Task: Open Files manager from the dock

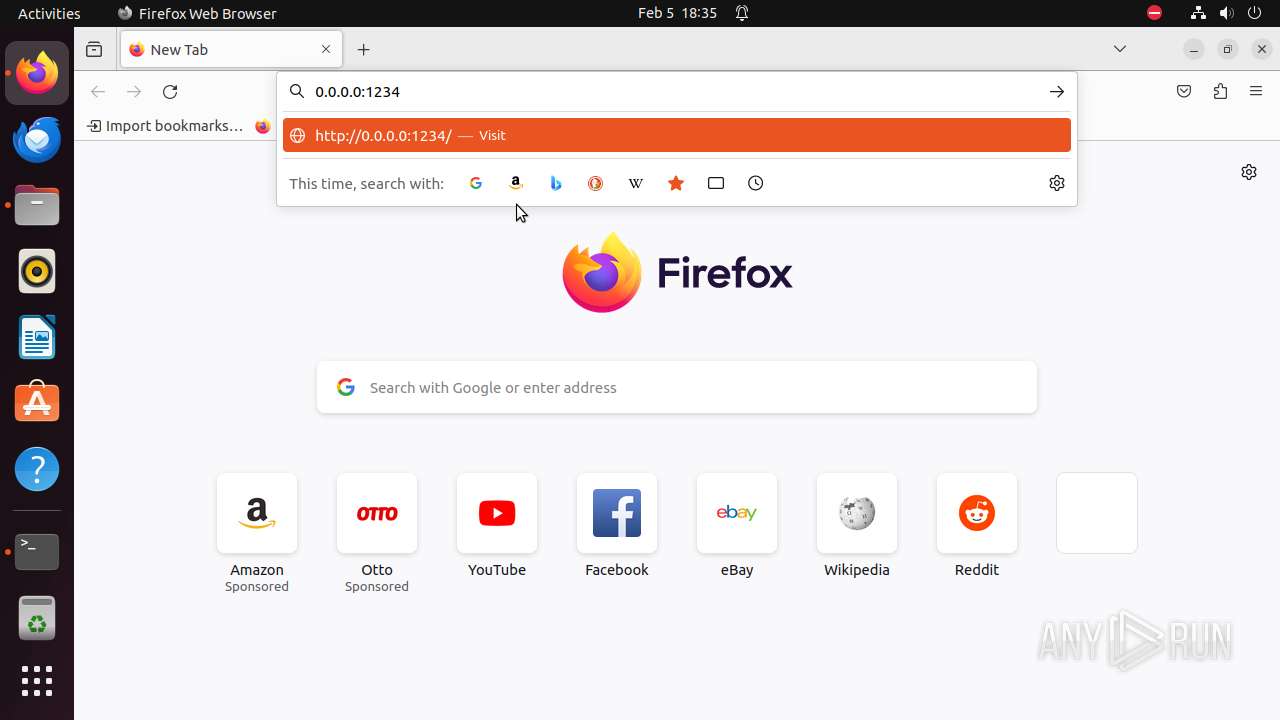Action: click(x=37, y=205)
